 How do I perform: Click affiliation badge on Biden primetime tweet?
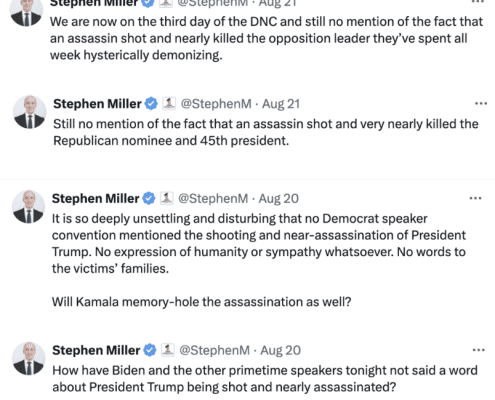click(x=168, y=350)
